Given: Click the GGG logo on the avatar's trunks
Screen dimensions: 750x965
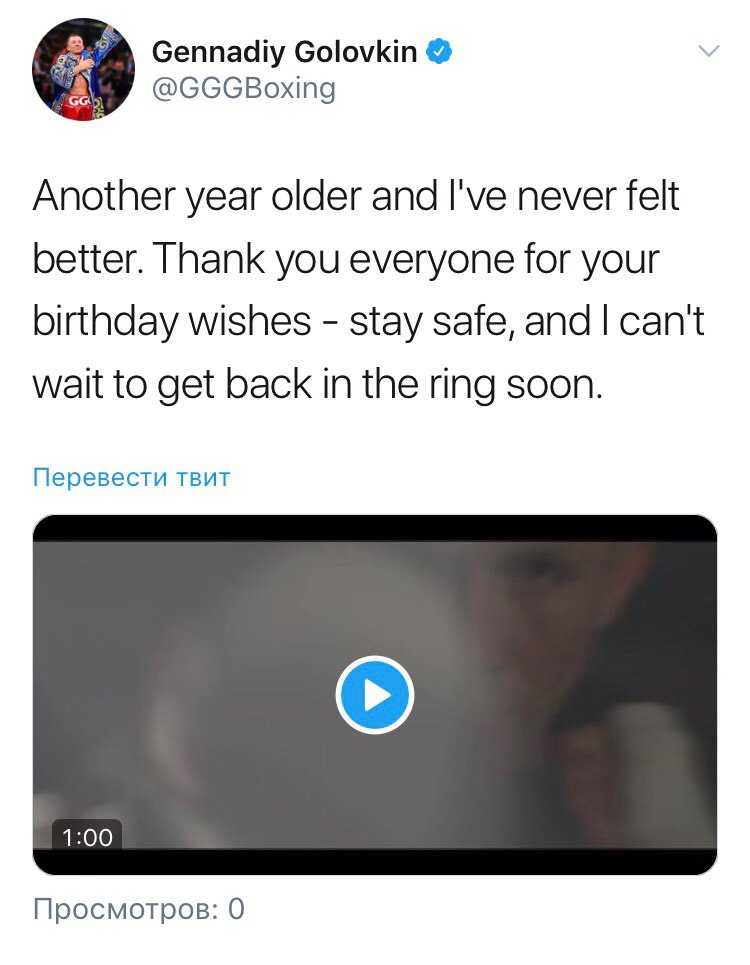Looking at the screenshot, I should click(x=78, y=100).
